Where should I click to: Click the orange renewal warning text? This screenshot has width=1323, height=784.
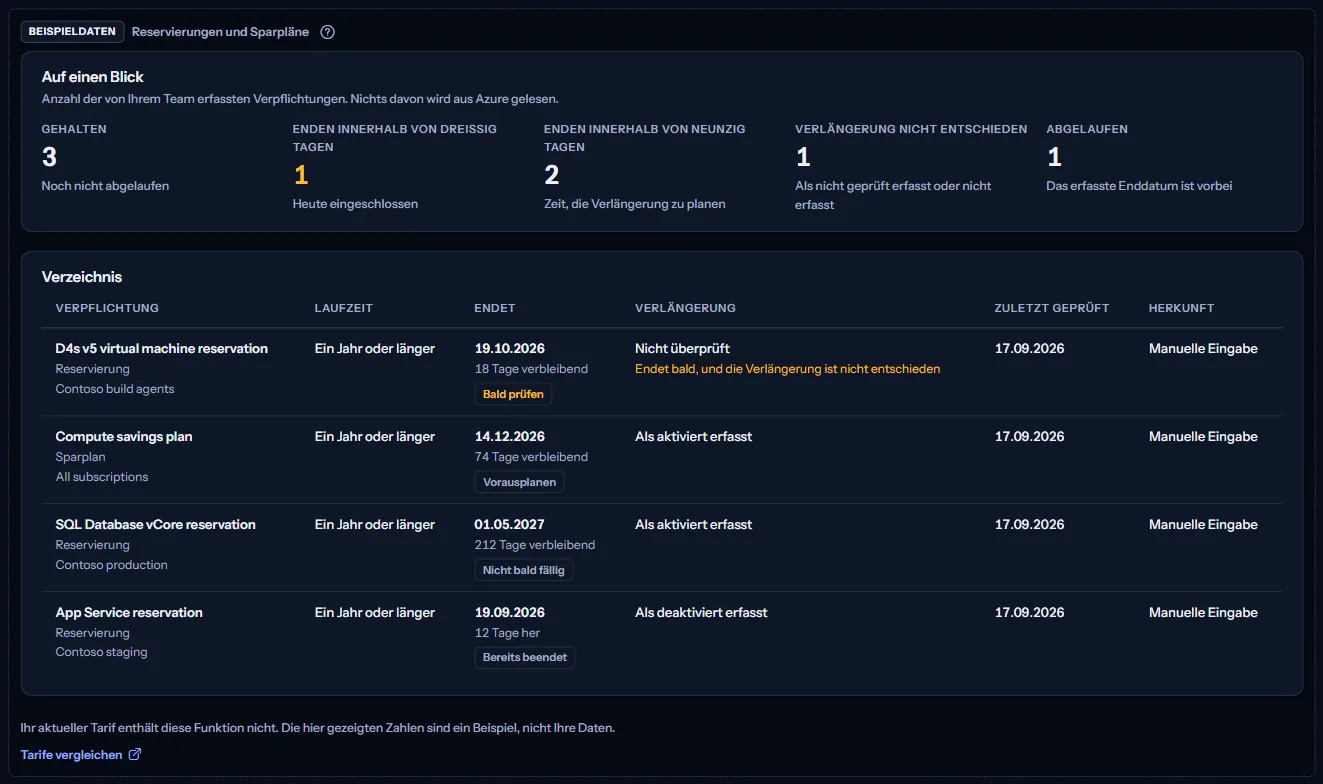click(x=788, y=369)
